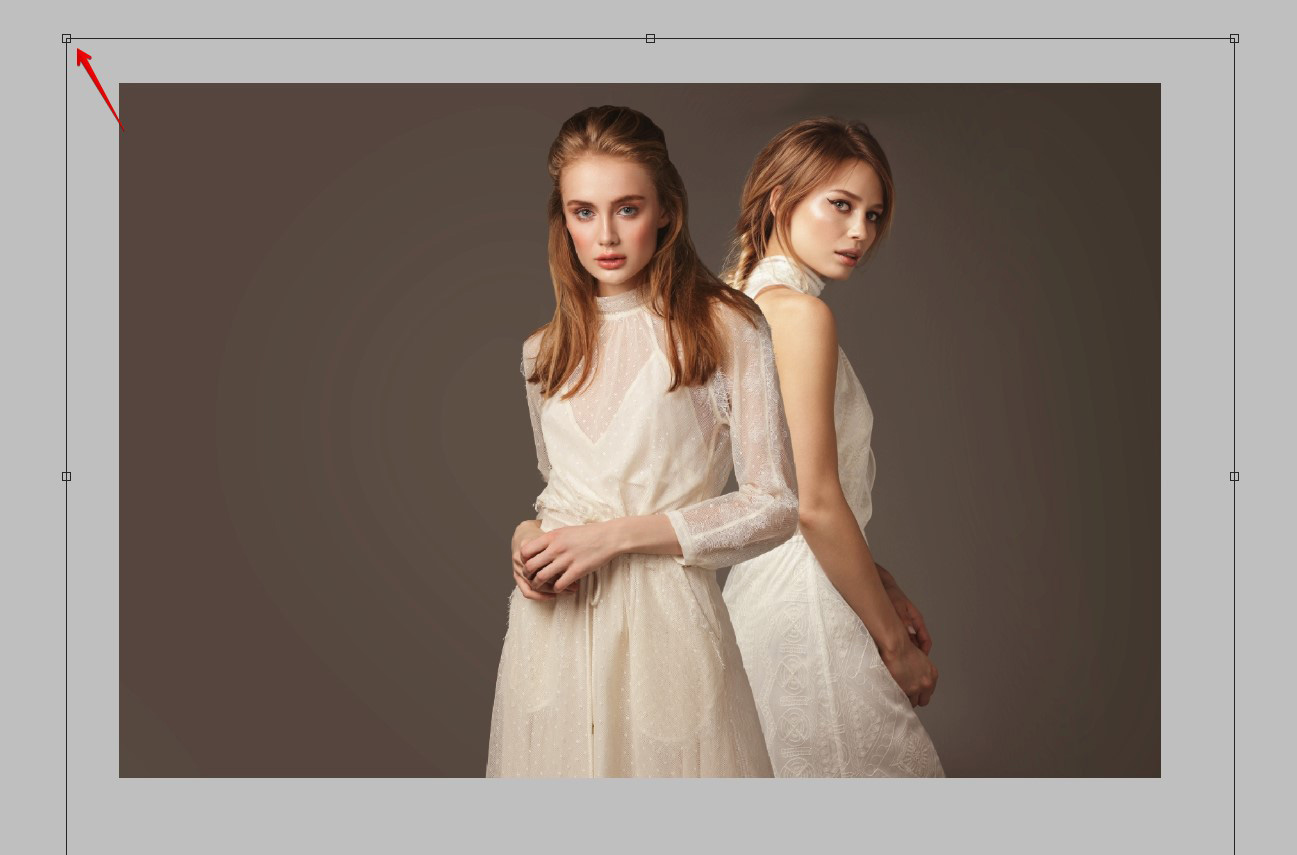Click the top-right transform corner handle
Screen dimensions: 1297x855
click(1234, 39)
